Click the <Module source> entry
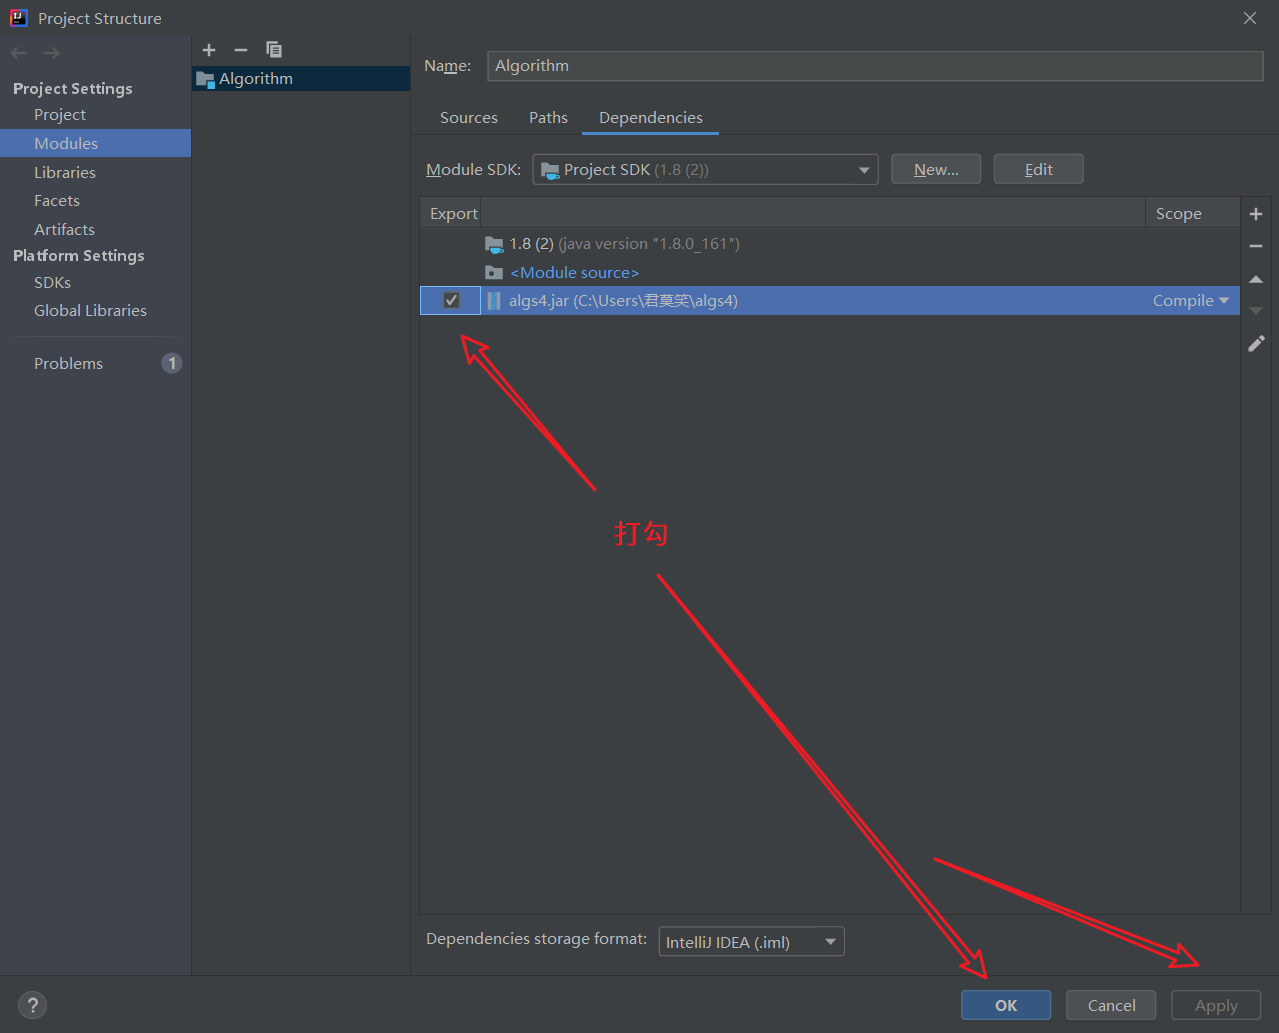This screenshot has width=1279, height=1033. (x=574, y=272)
